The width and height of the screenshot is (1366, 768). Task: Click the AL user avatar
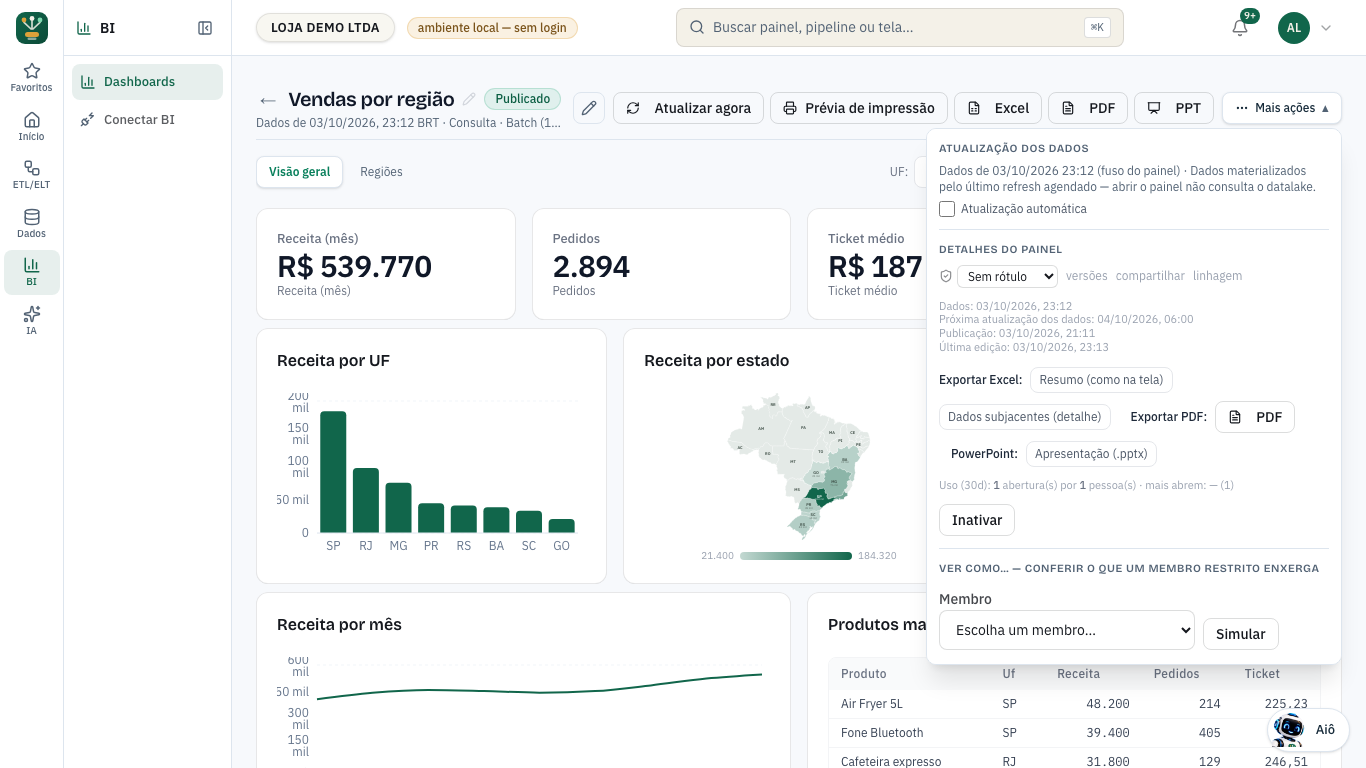point(1294,28)
